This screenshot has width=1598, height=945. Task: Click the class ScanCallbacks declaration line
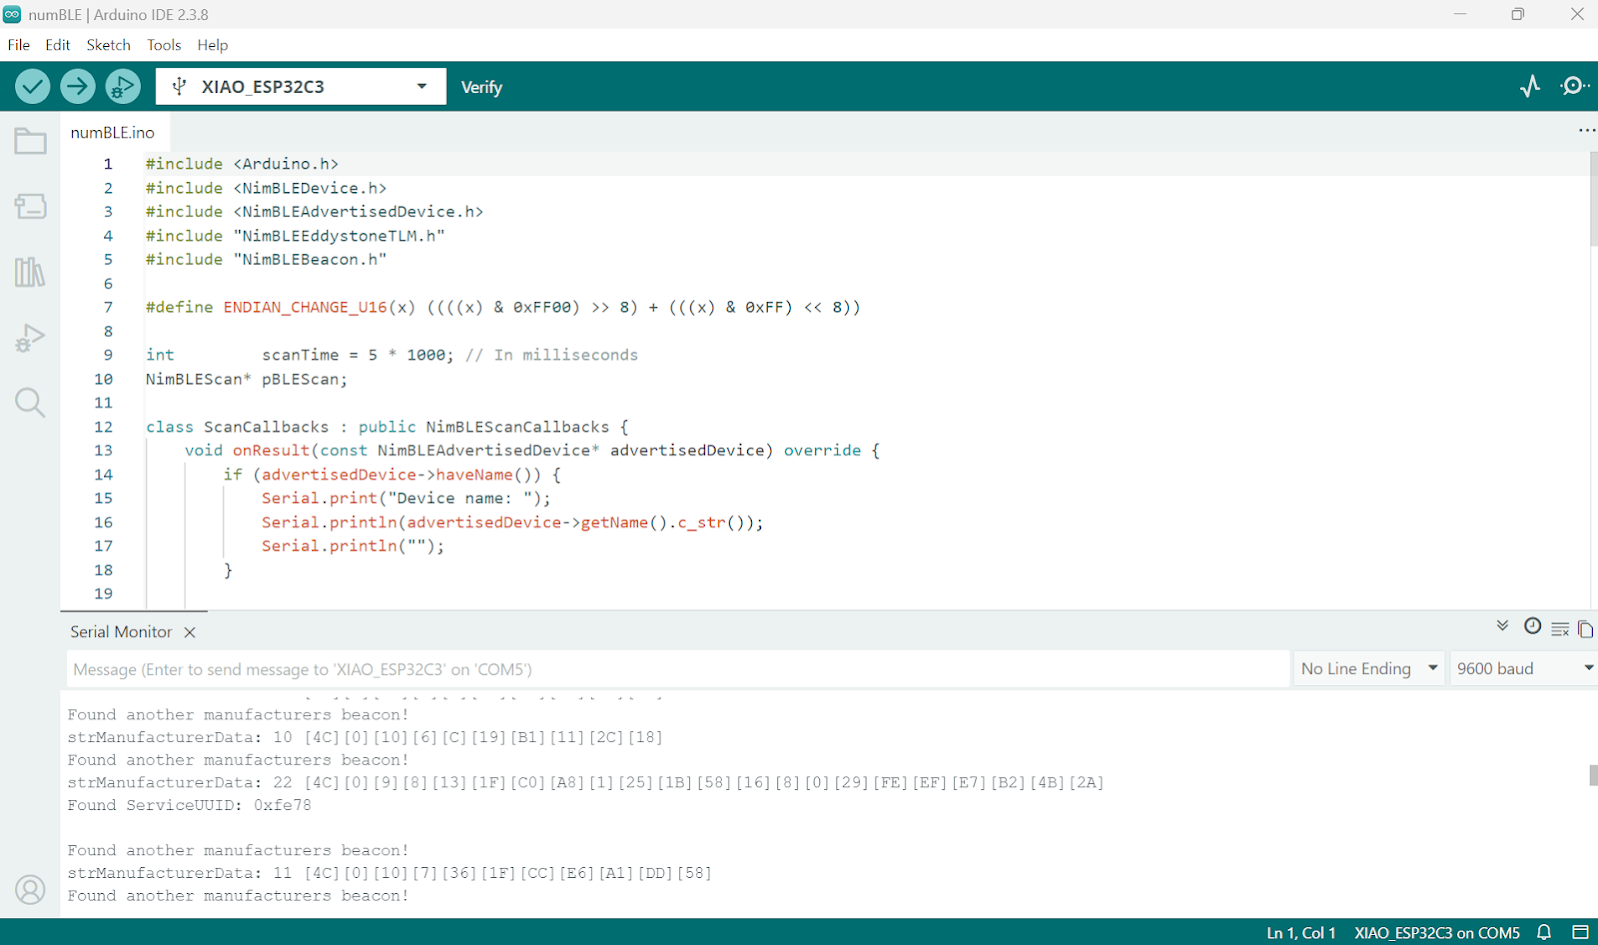pos(387,427)
